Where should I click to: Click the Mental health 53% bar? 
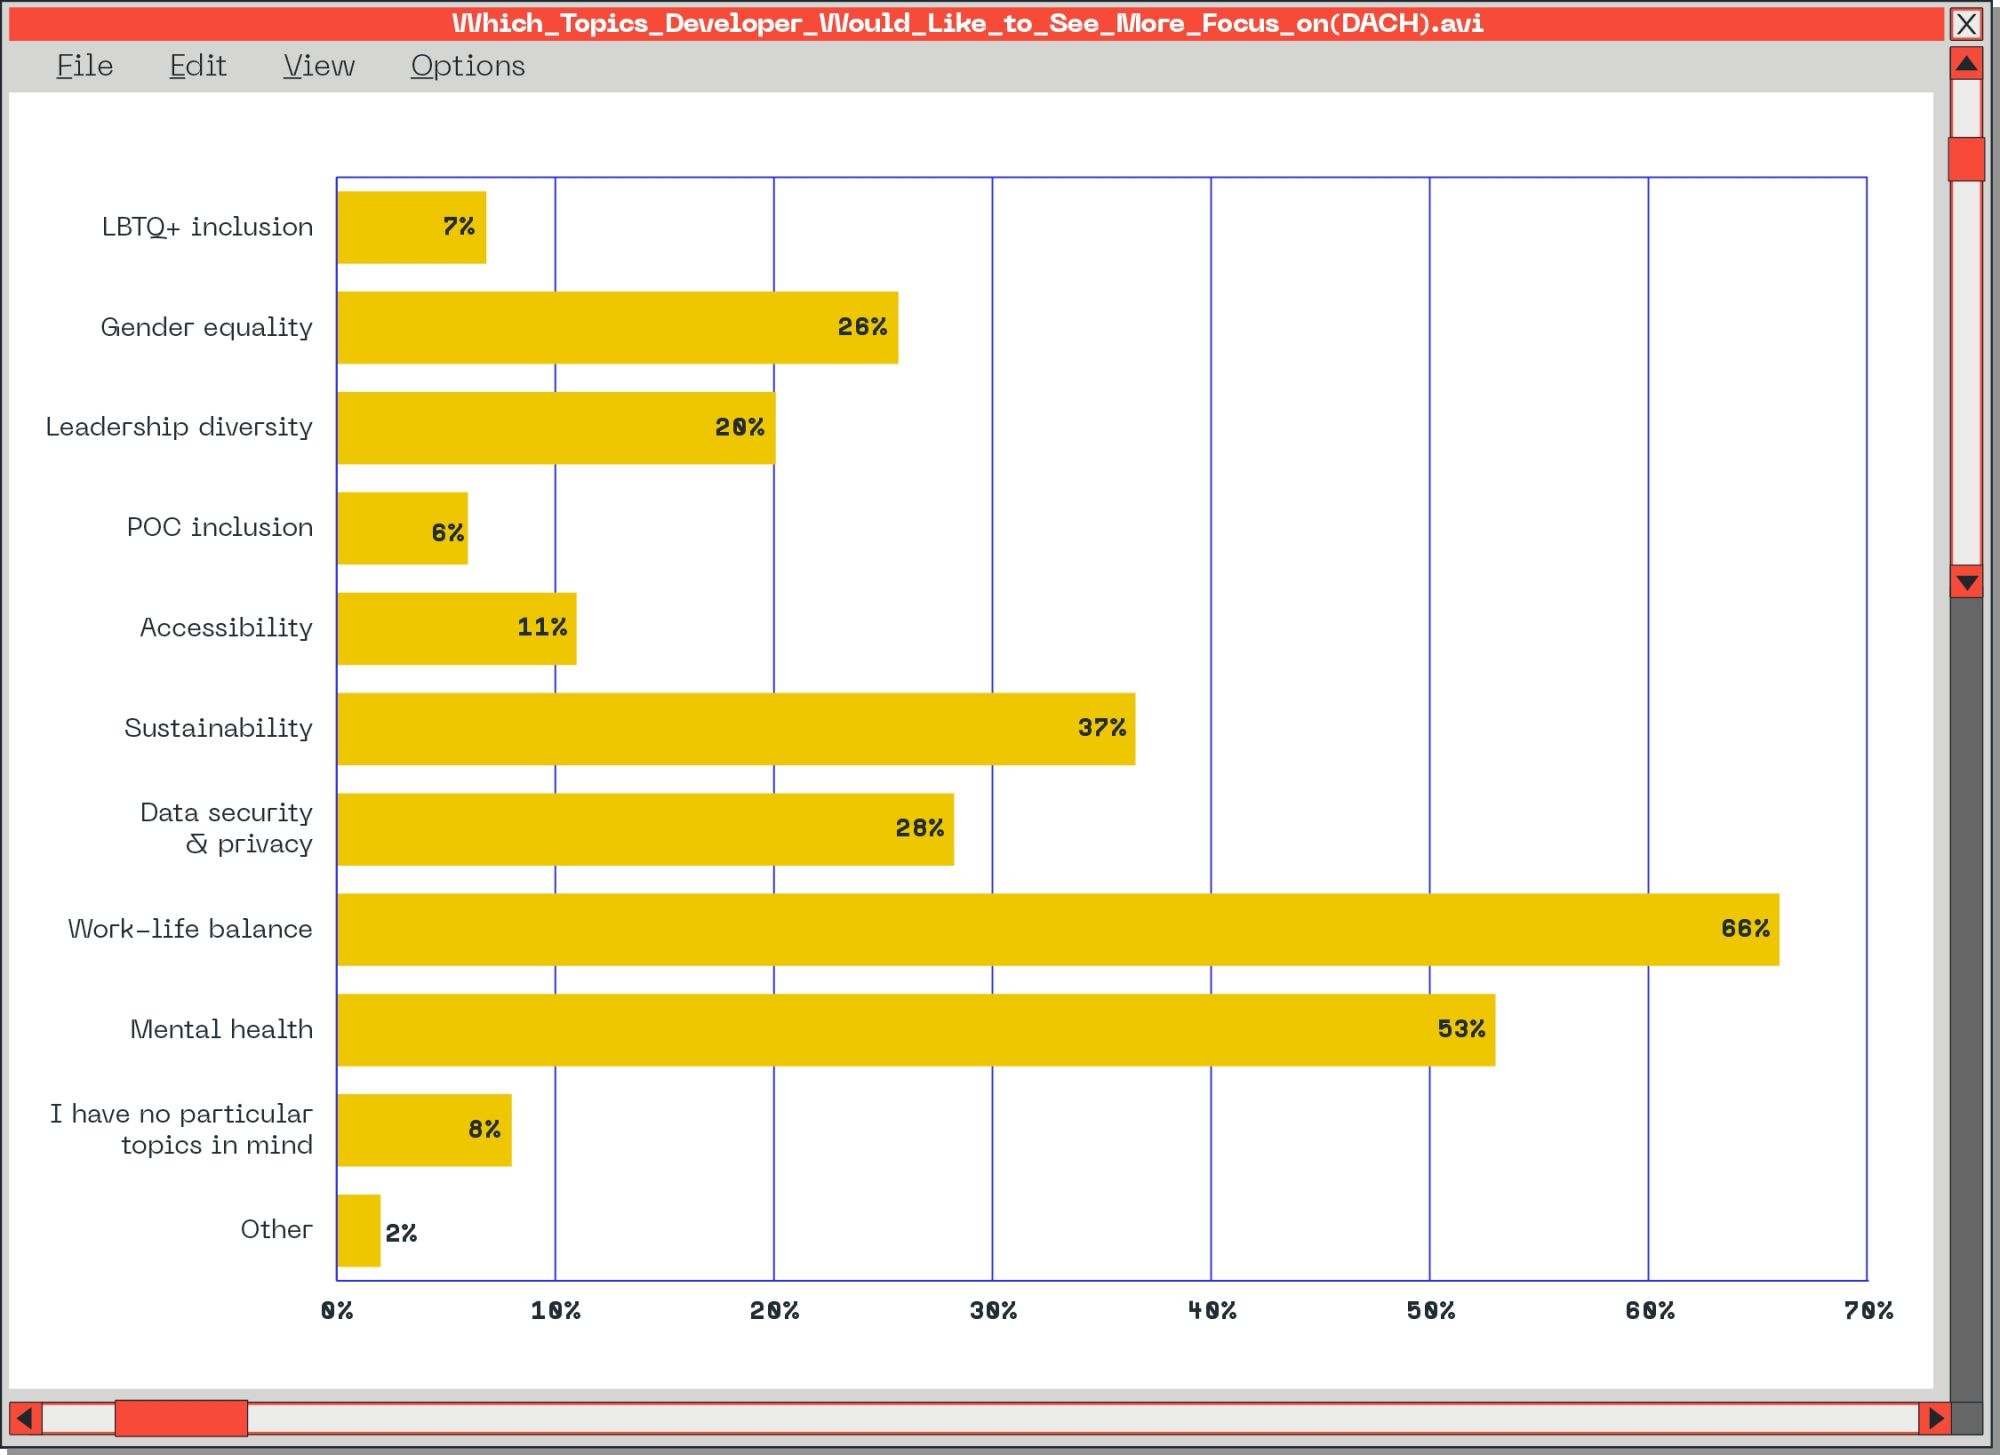(916, 1029)
